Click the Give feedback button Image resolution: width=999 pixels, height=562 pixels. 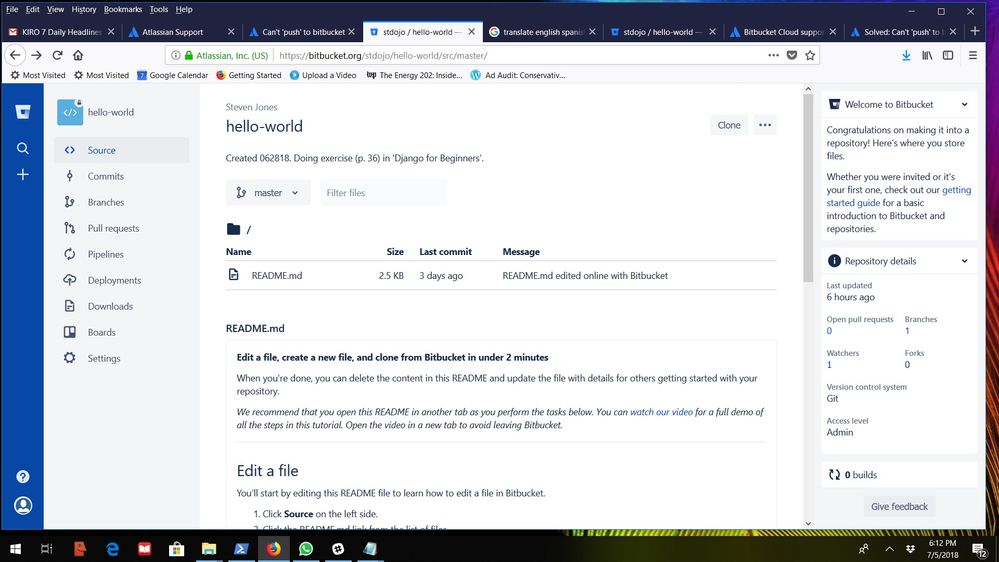point(899,507)
